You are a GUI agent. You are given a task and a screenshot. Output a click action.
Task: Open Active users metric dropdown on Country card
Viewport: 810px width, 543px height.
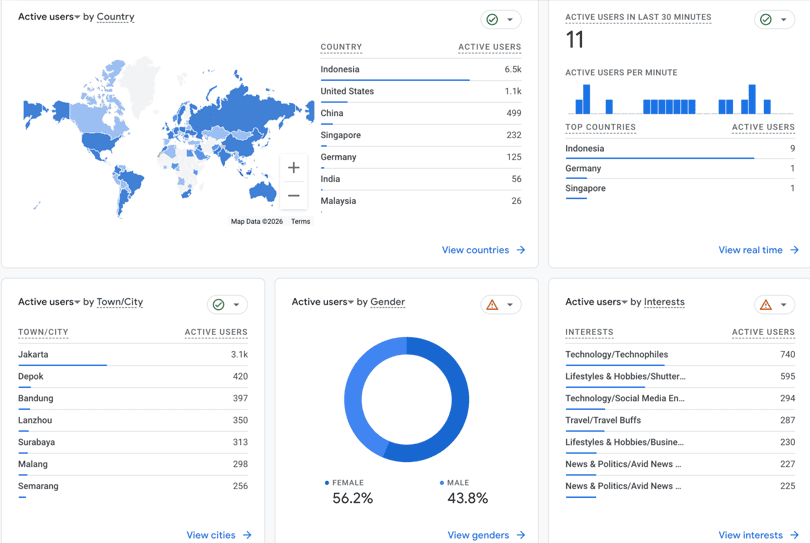49,17
